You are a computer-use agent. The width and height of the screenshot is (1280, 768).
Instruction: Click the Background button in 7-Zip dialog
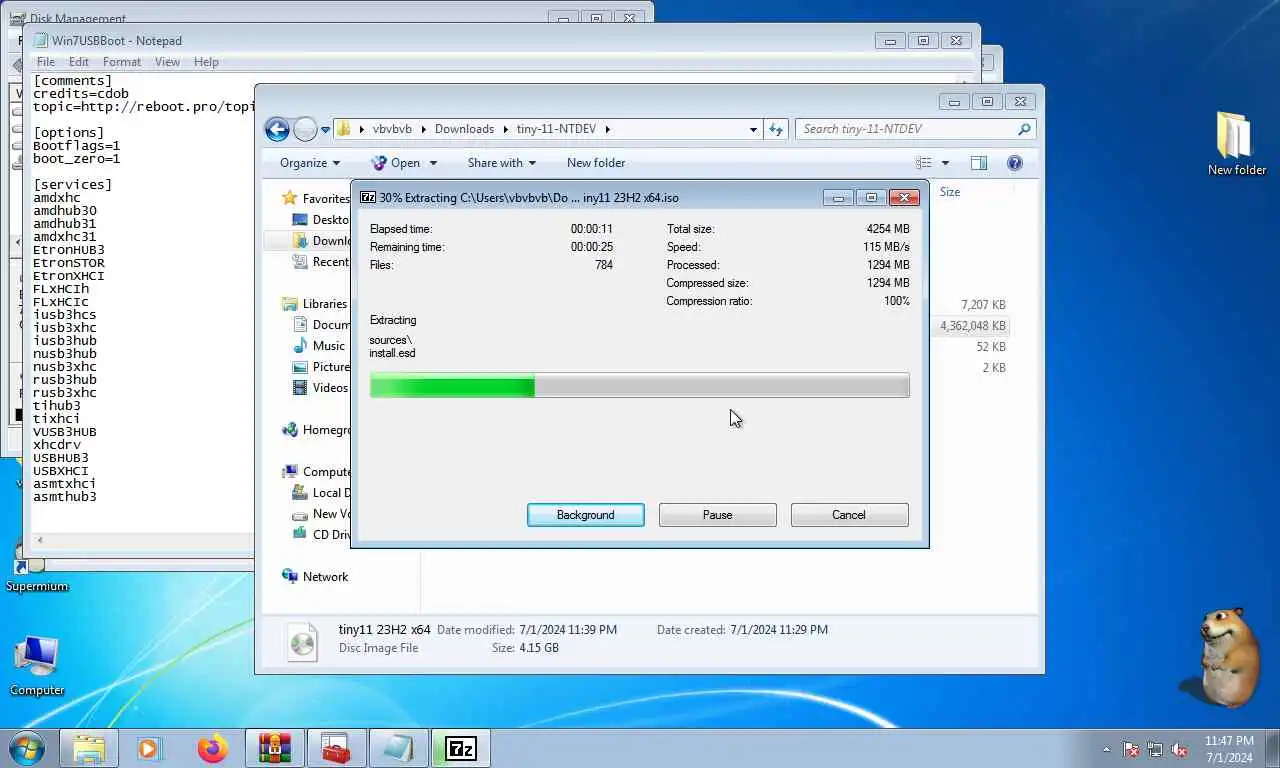click(585, 515)
